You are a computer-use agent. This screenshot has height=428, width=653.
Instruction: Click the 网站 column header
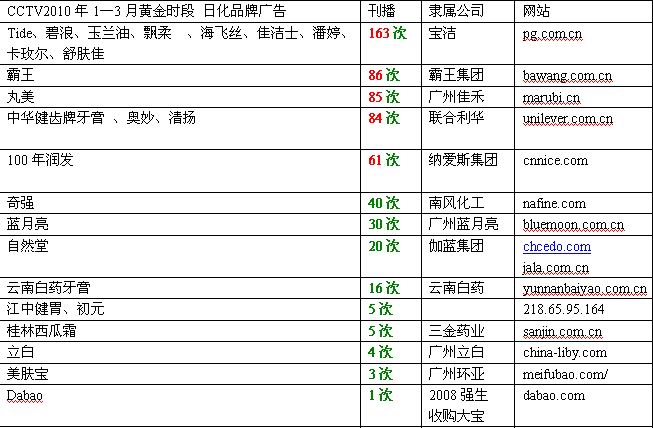(536, 11)
